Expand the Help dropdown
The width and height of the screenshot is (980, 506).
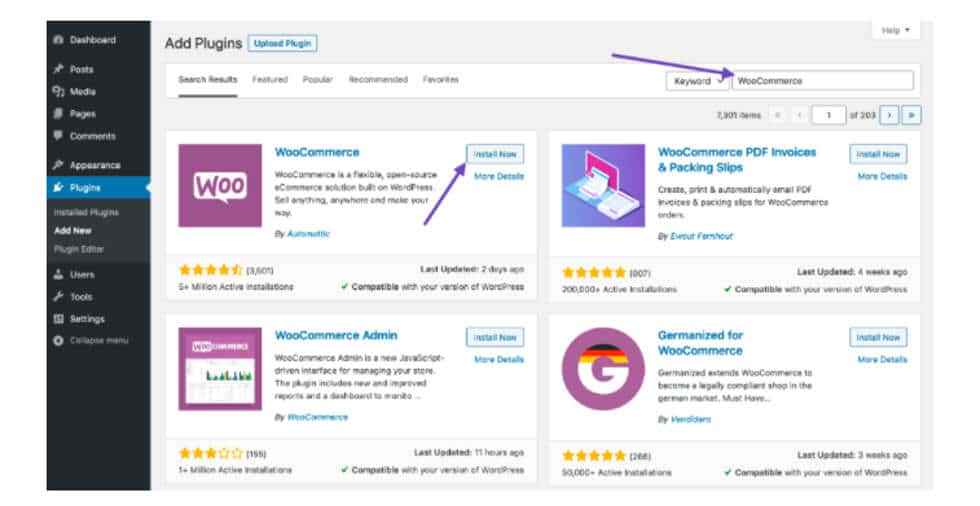pos(896,30)
